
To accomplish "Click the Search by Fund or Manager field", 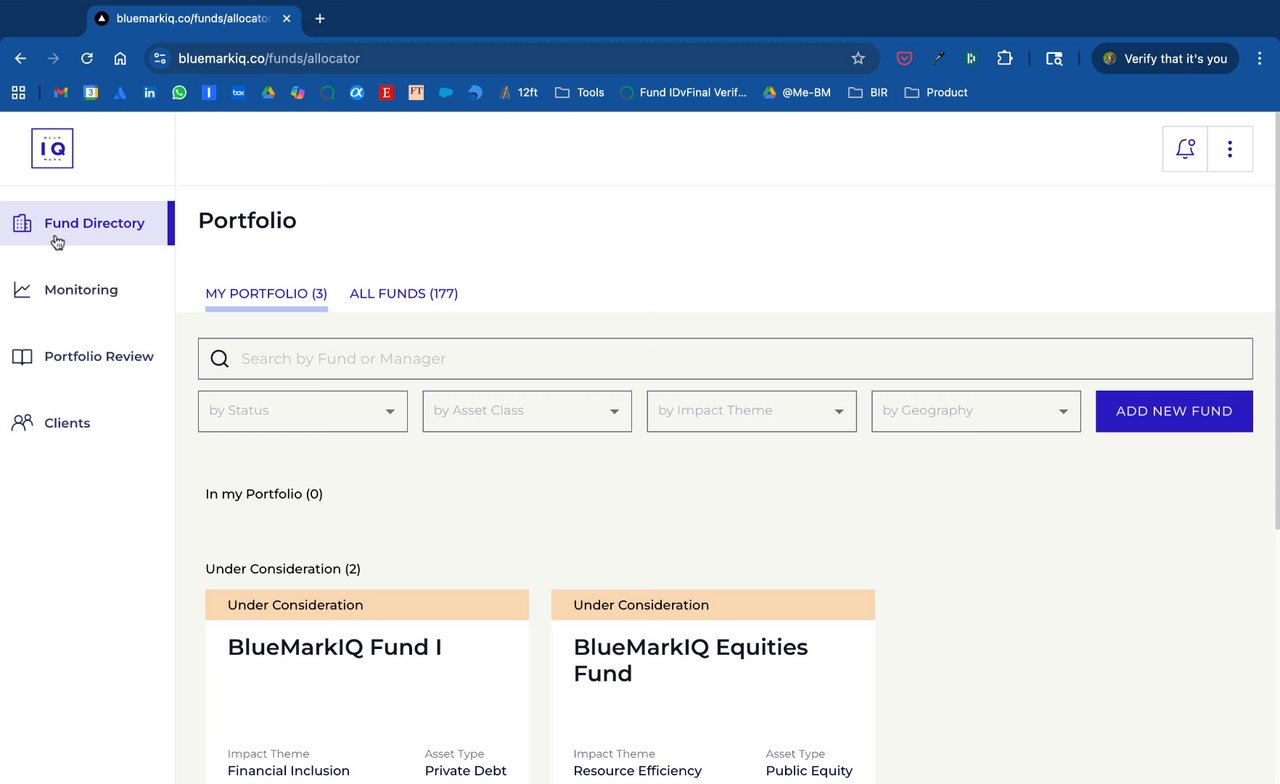I will [x=725, y=359].
